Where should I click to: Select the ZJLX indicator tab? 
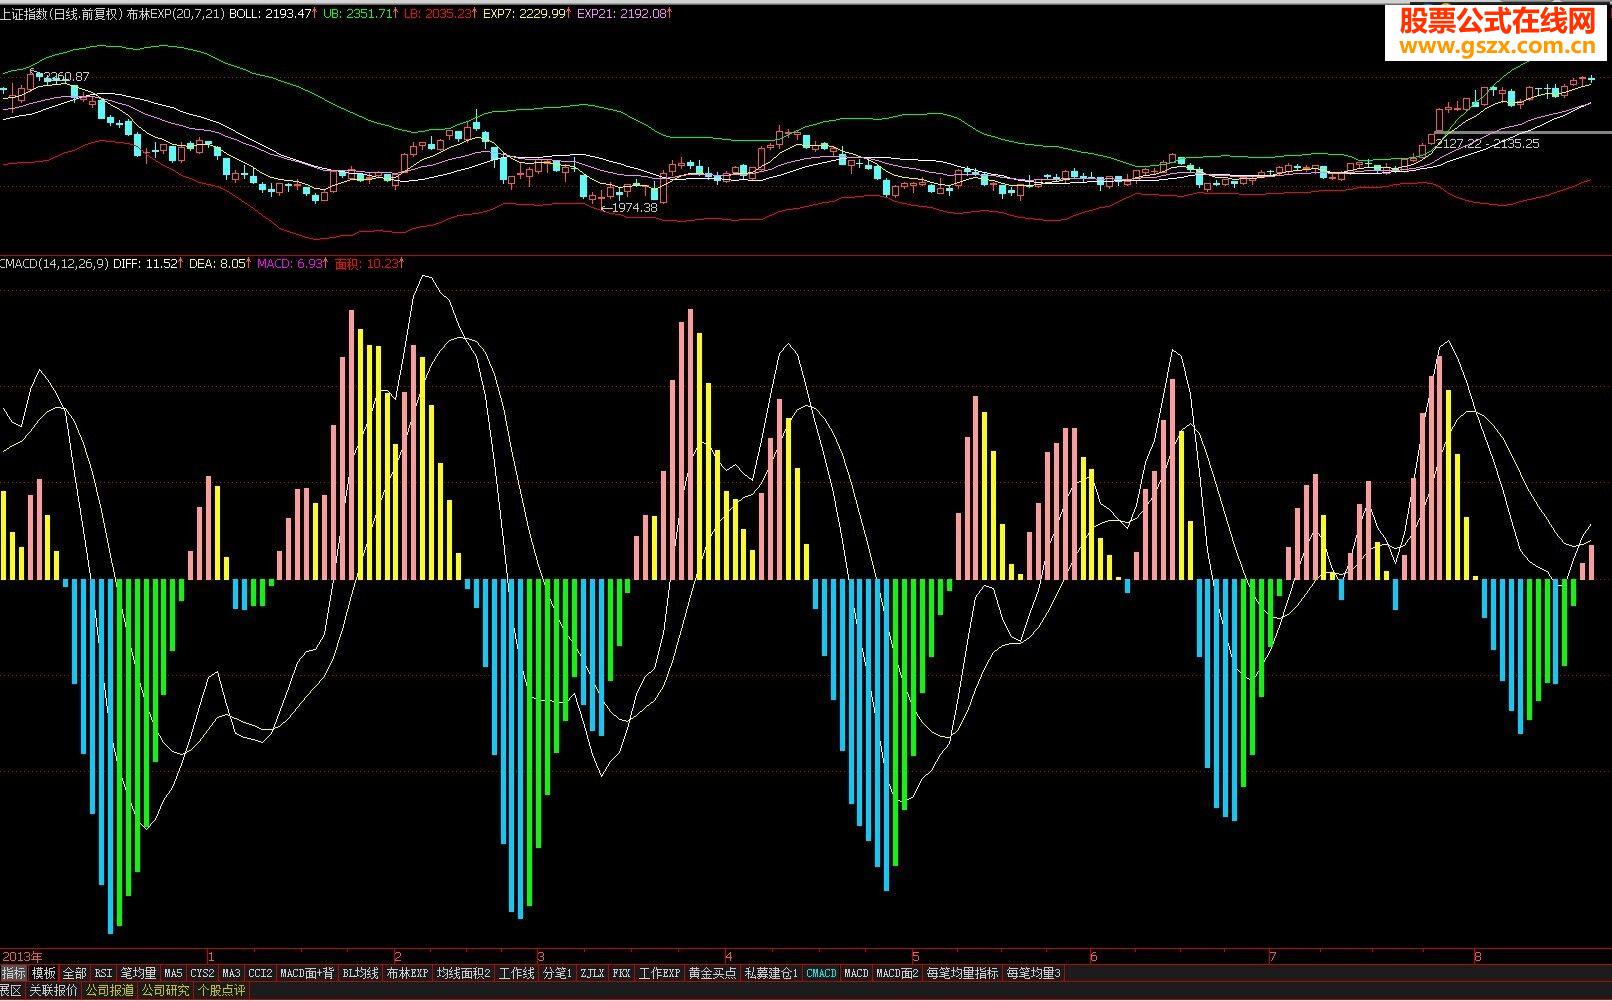tap(593, 973)
